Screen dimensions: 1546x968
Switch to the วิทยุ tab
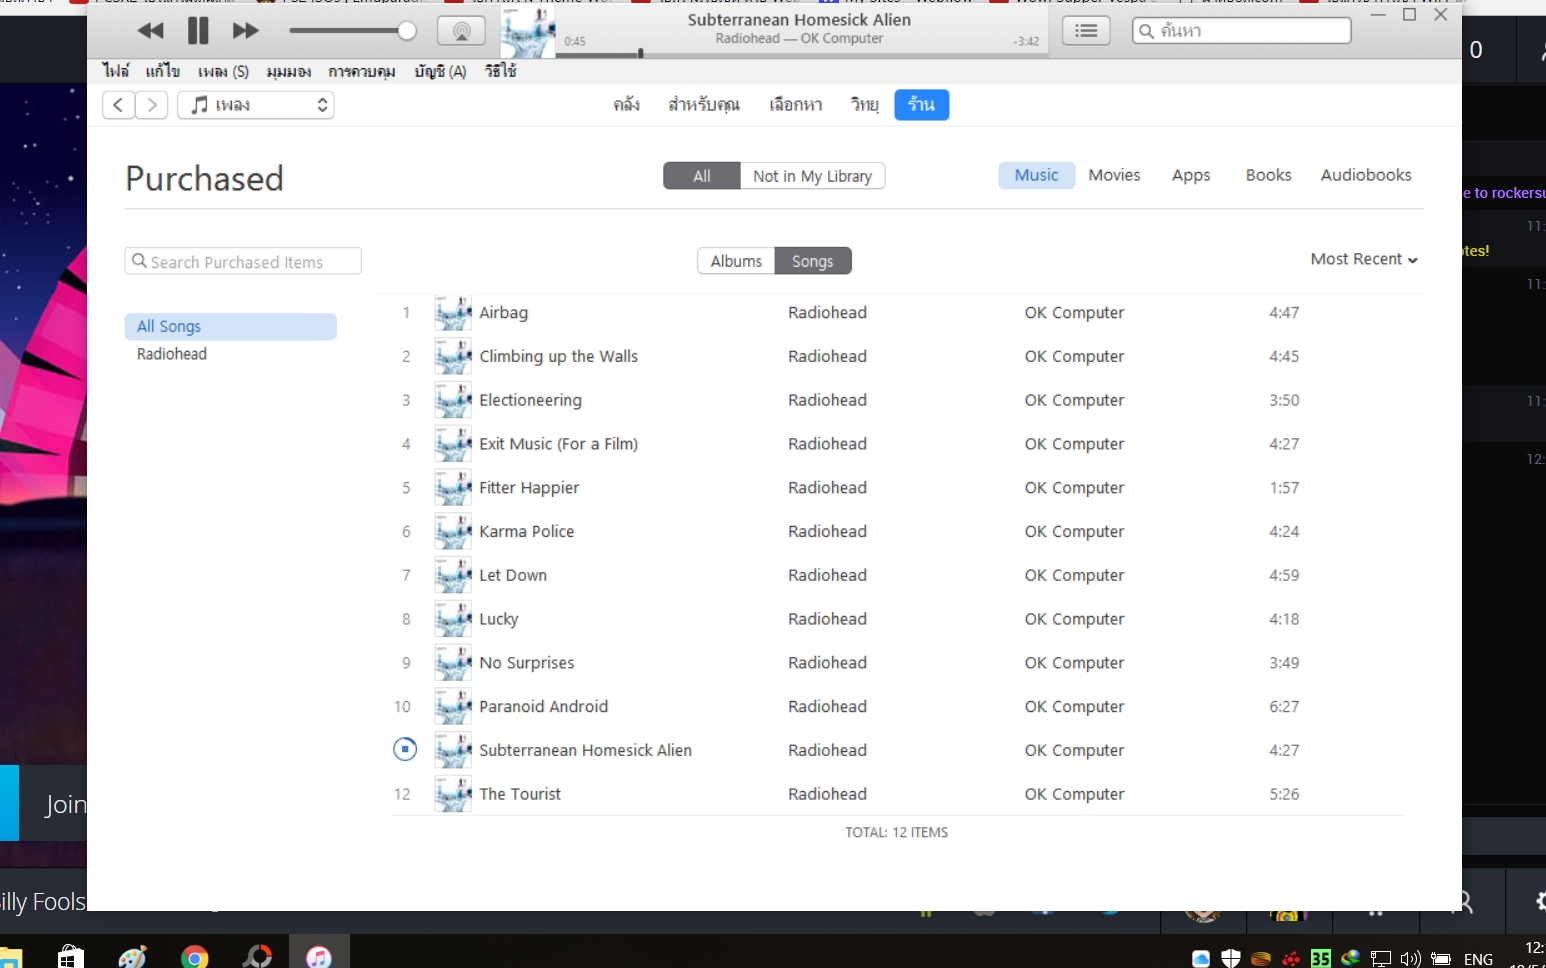point(865,105)
